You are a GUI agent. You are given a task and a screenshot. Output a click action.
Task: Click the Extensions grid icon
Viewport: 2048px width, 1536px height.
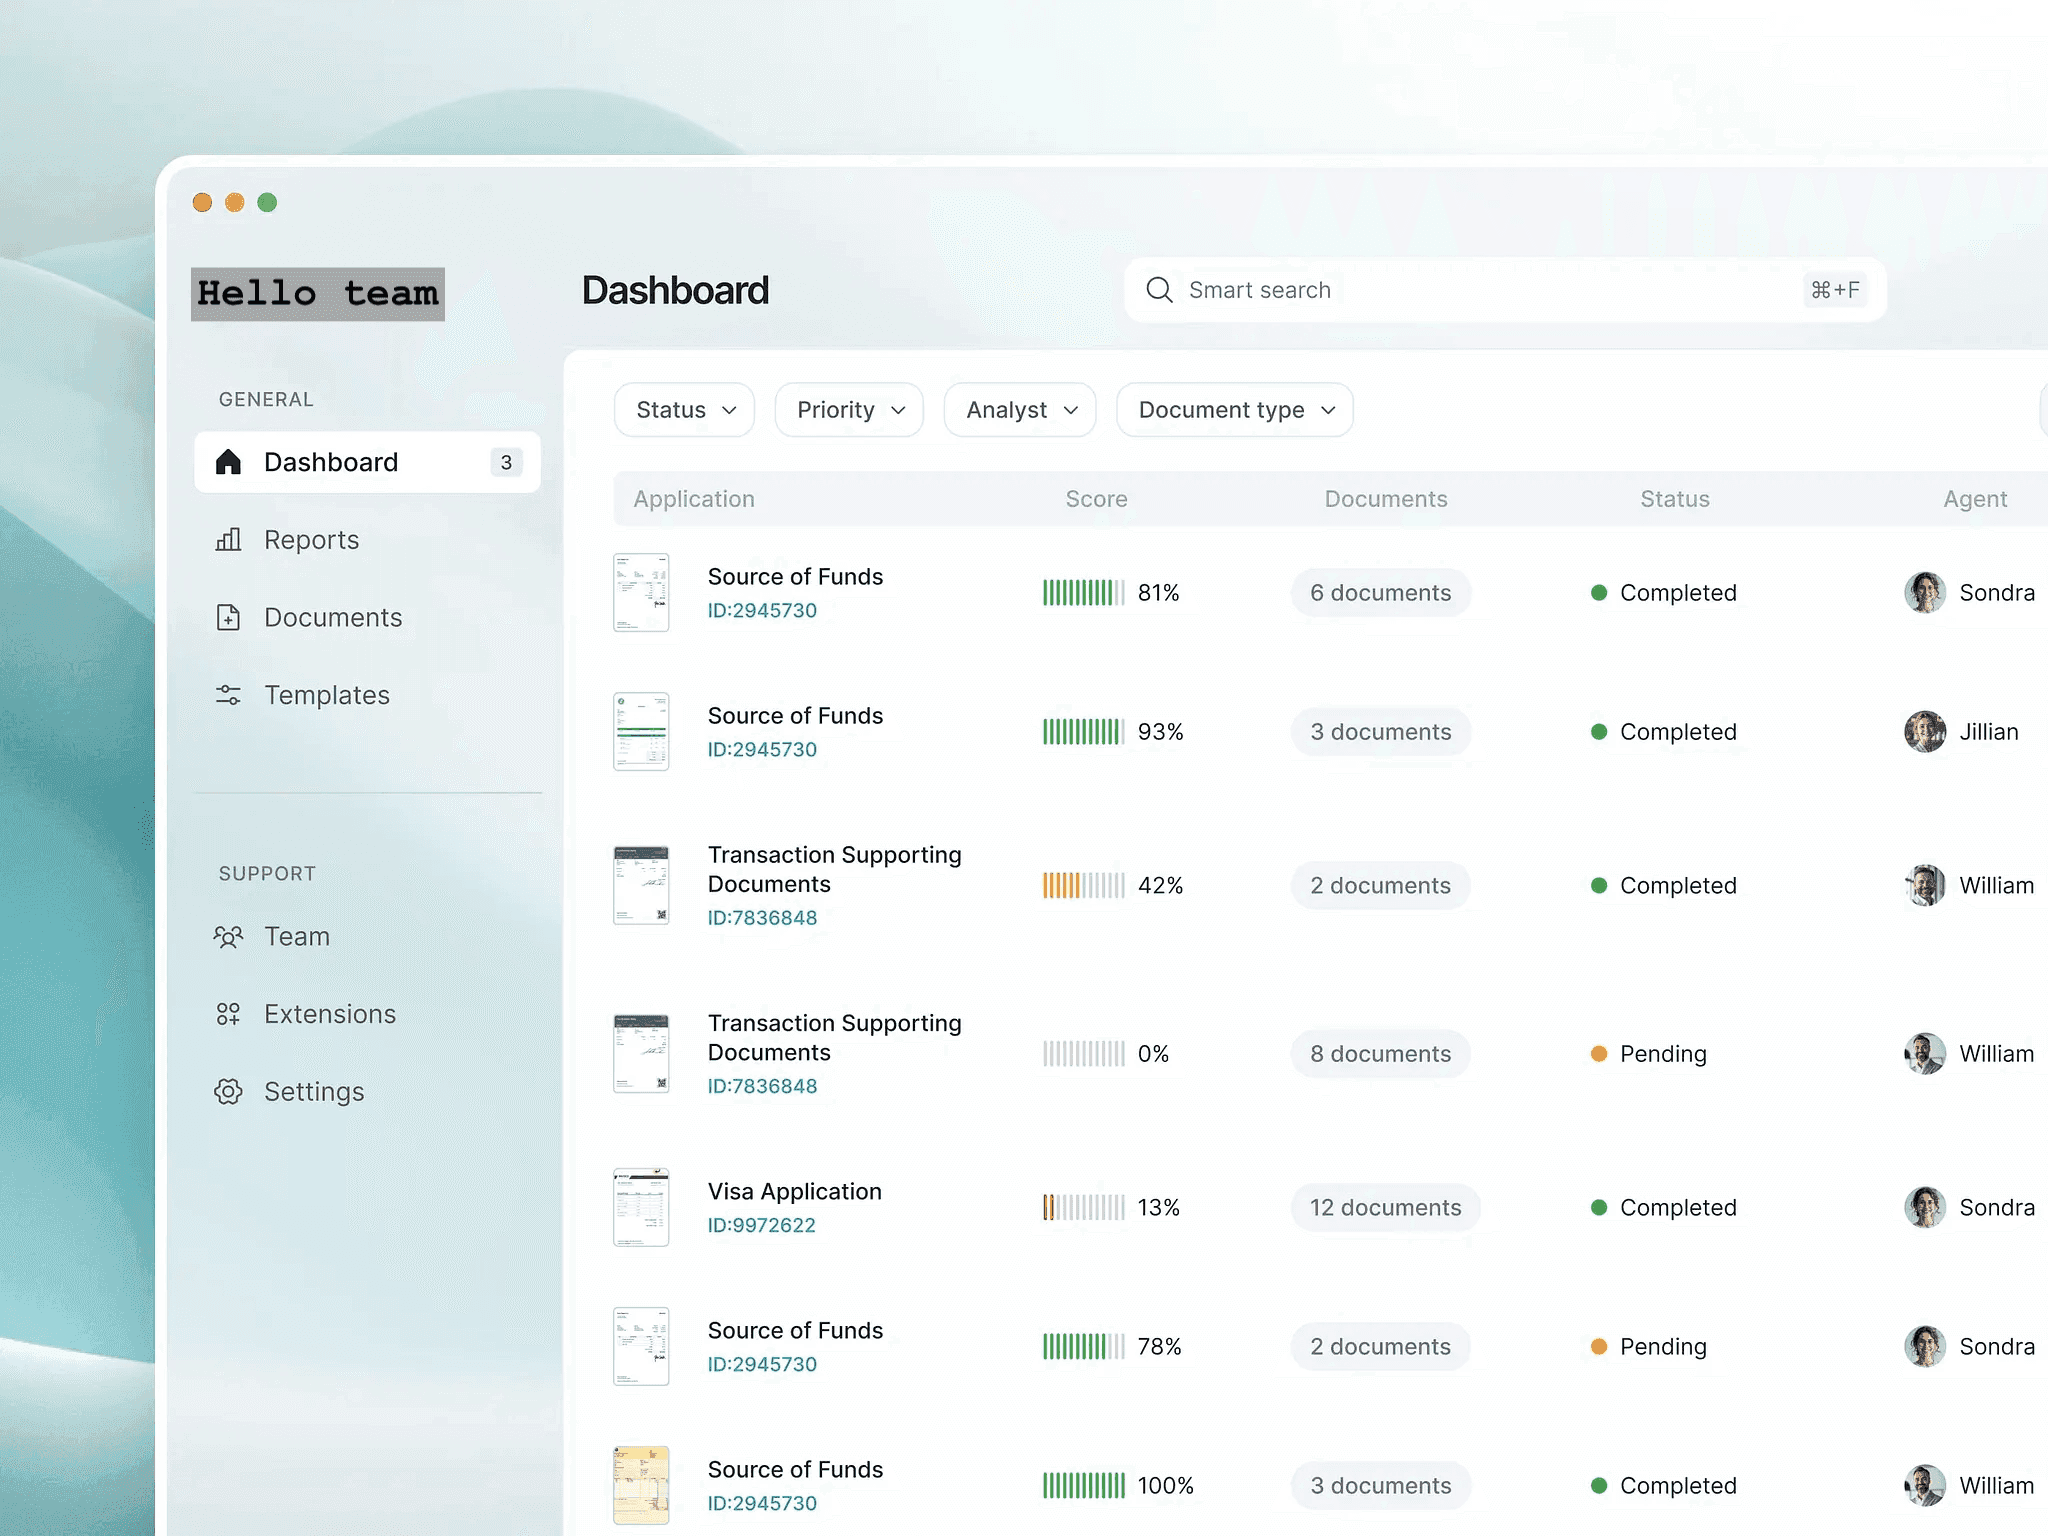[x=228, y=1014]
